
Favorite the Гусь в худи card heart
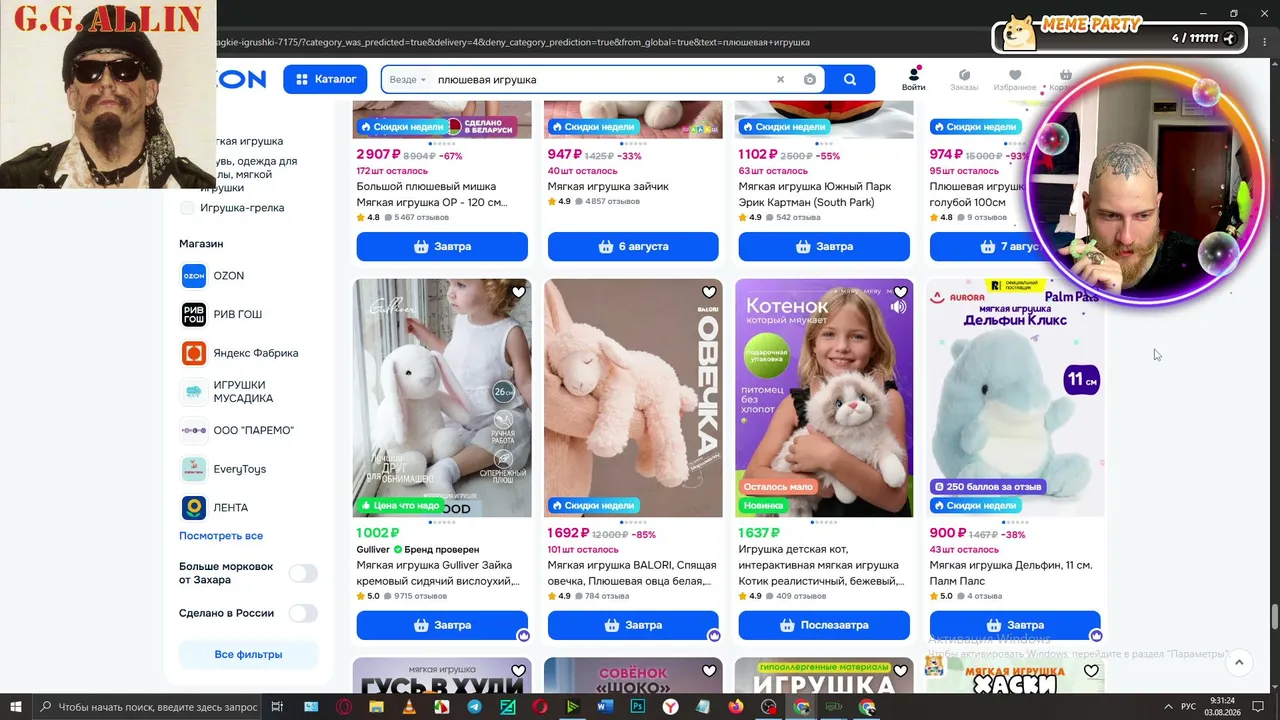tap(518, 671)
